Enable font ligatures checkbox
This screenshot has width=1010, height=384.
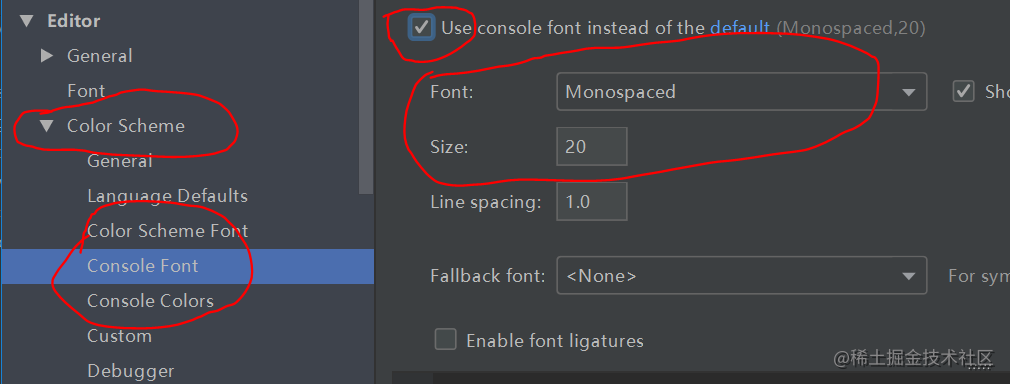pyautogui.click(x=445, y=340)
